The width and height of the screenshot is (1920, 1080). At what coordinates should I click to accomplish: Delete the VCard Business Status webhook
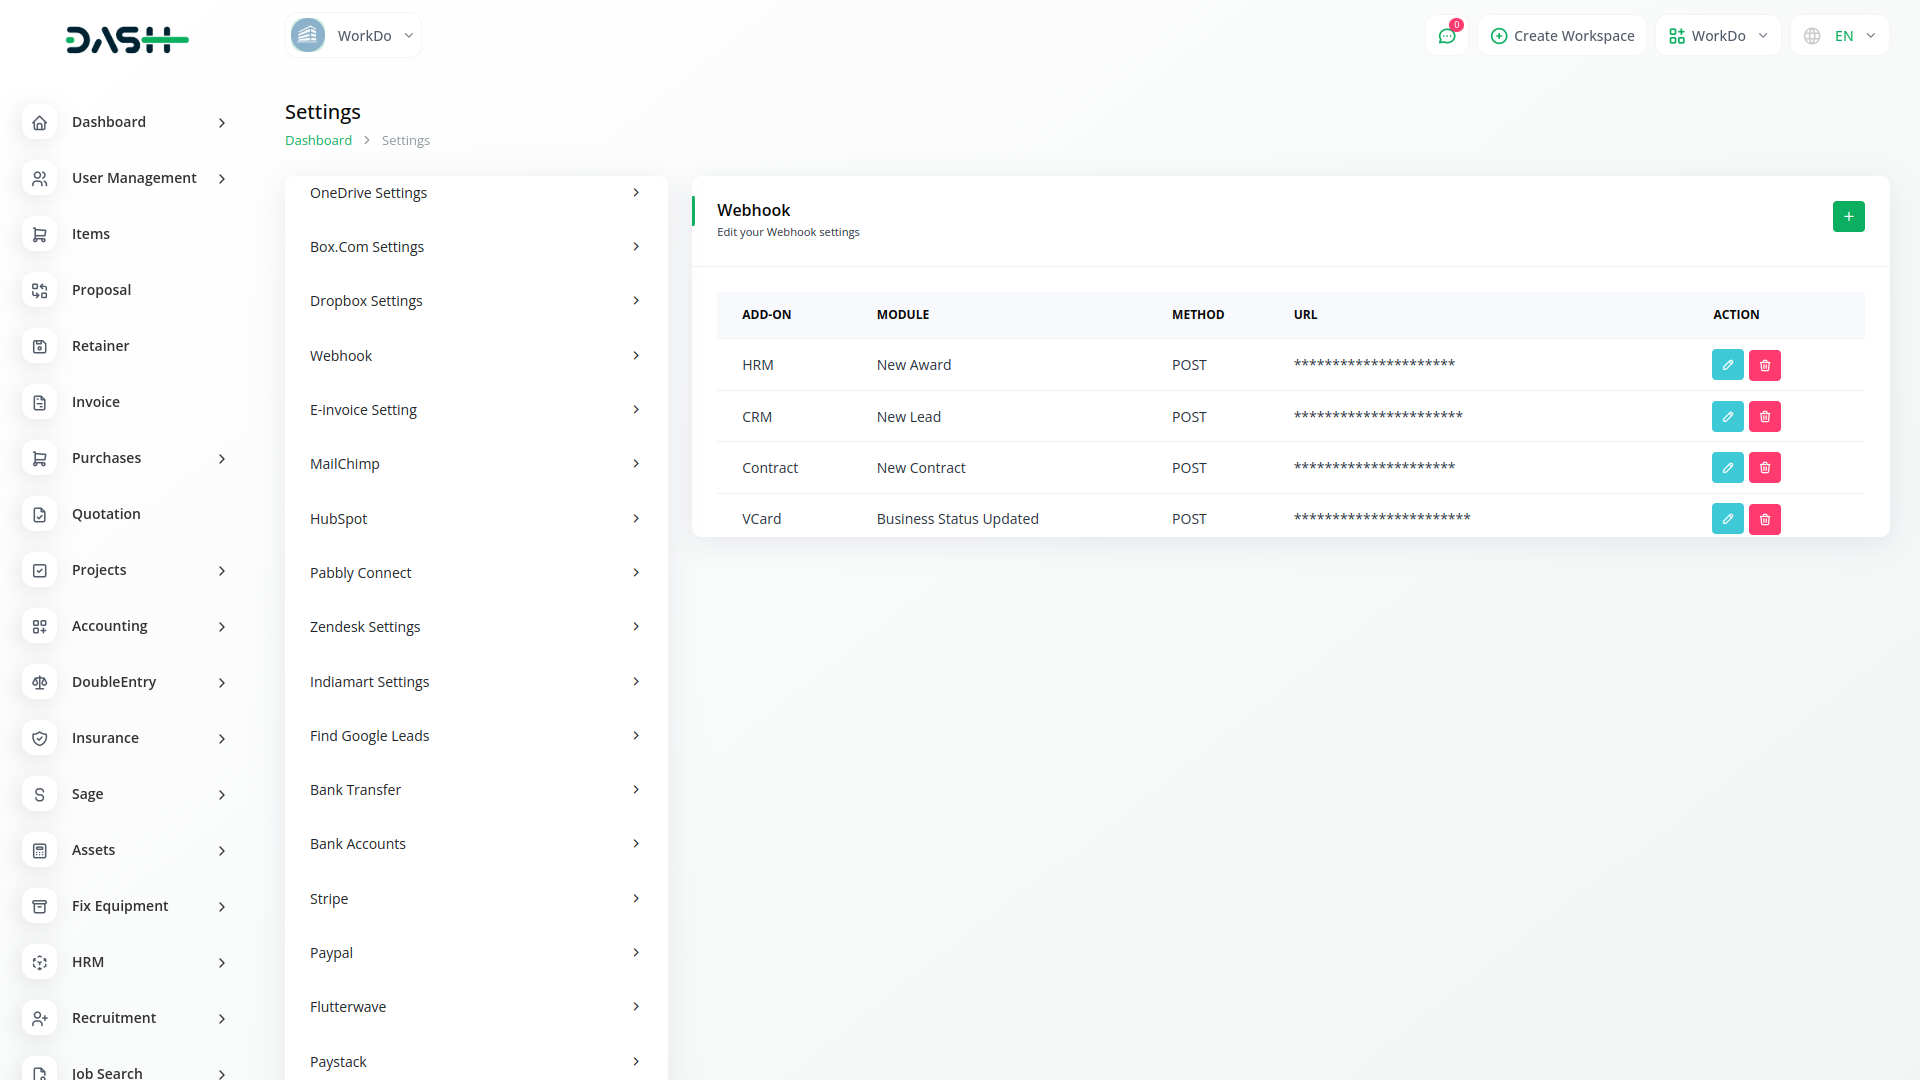pos(1764,519)
